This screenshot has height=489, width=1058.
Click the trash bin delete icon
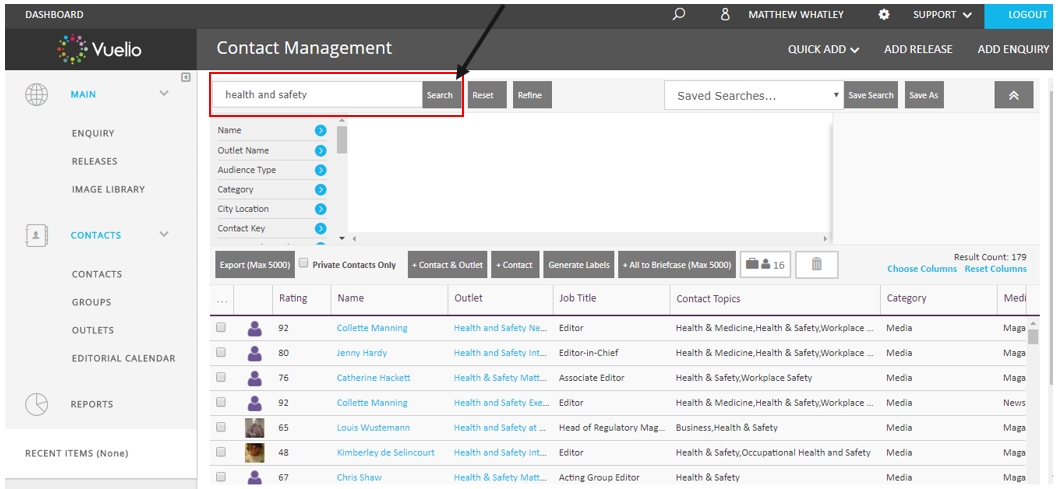point(816,264)
